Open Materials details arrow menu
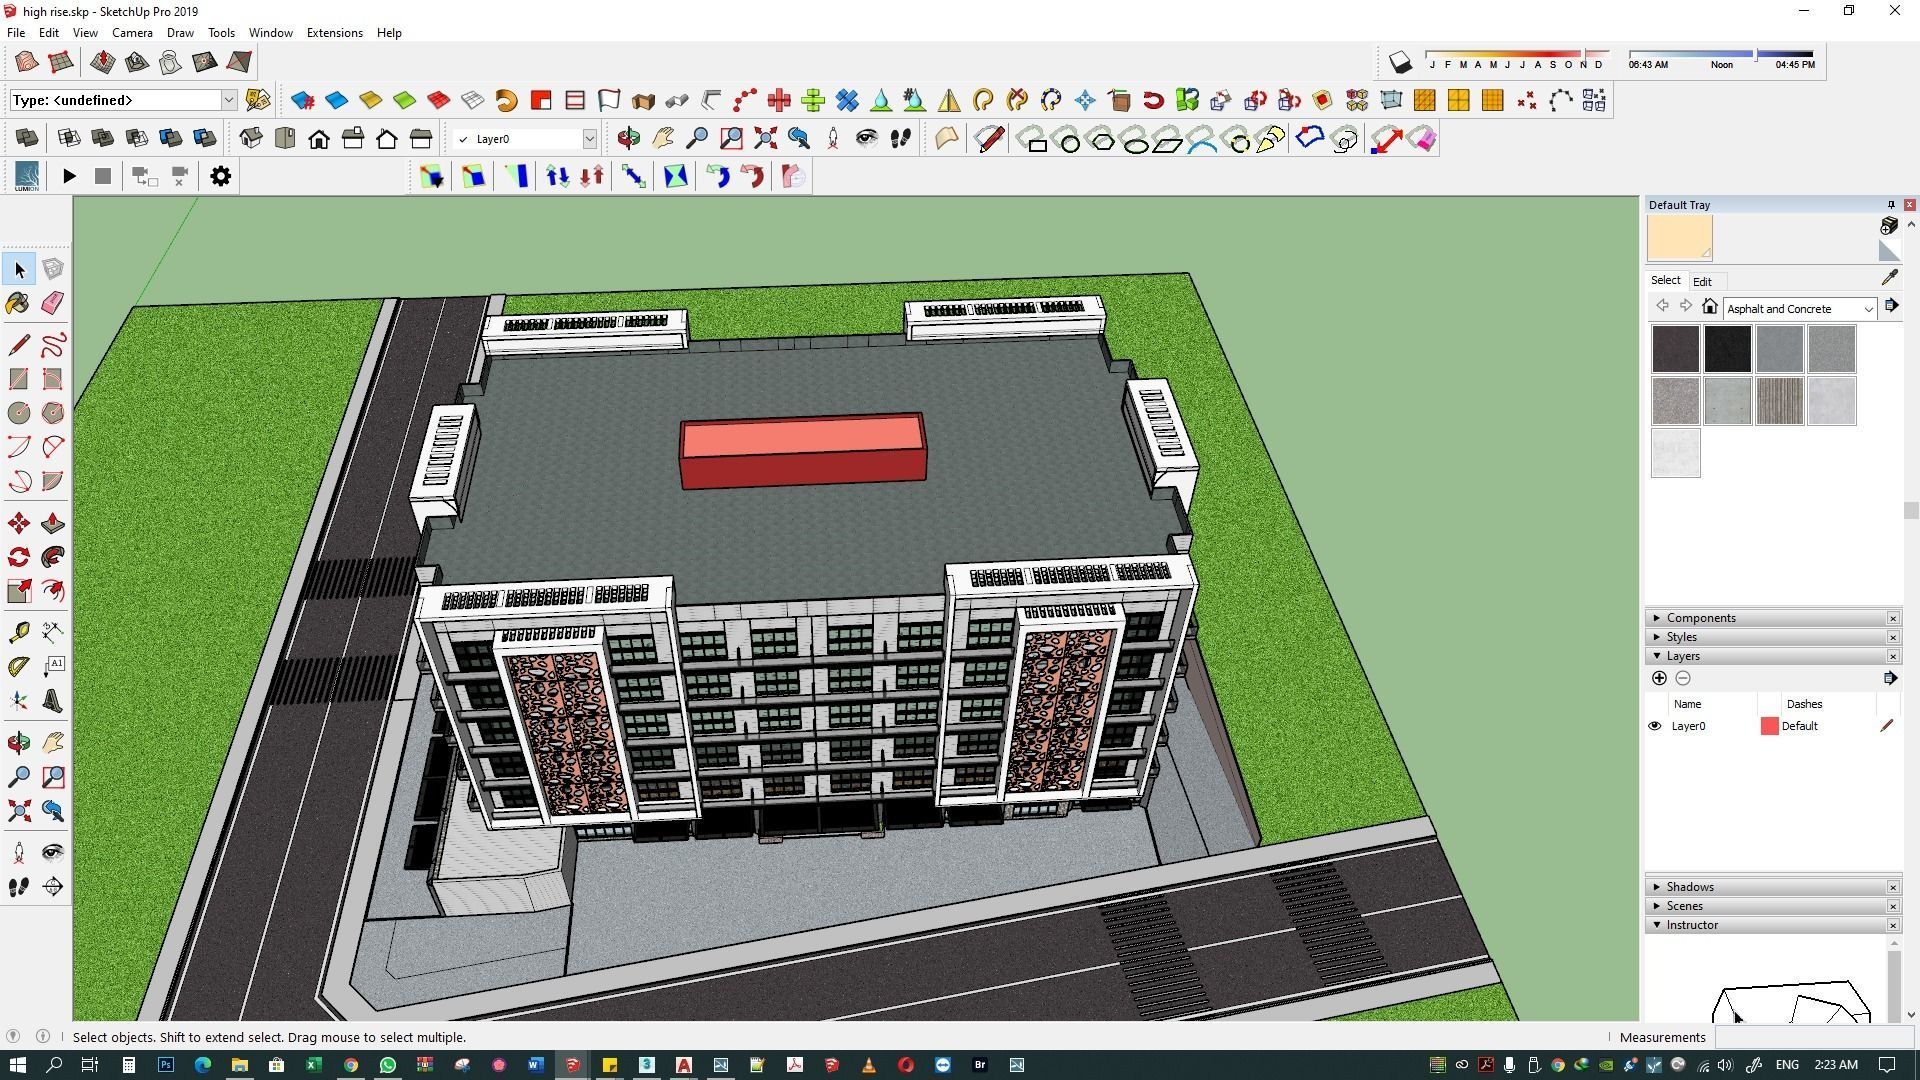 (1891, 306)
